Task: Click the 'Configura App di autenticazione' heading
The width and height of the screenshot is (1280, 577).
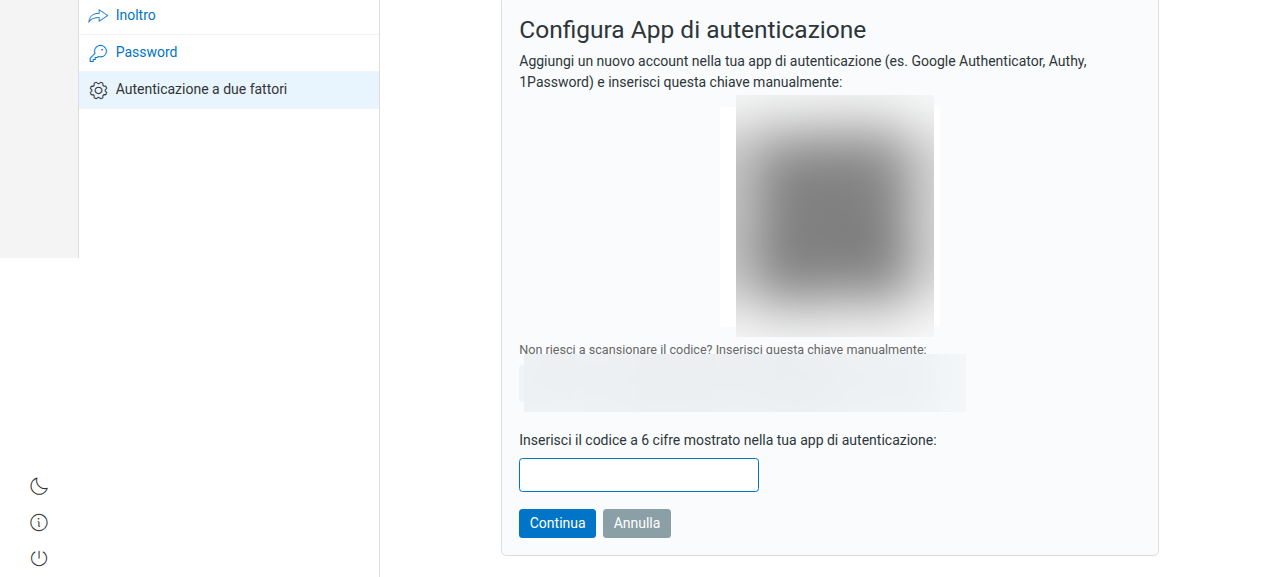Action: [693, 29]
